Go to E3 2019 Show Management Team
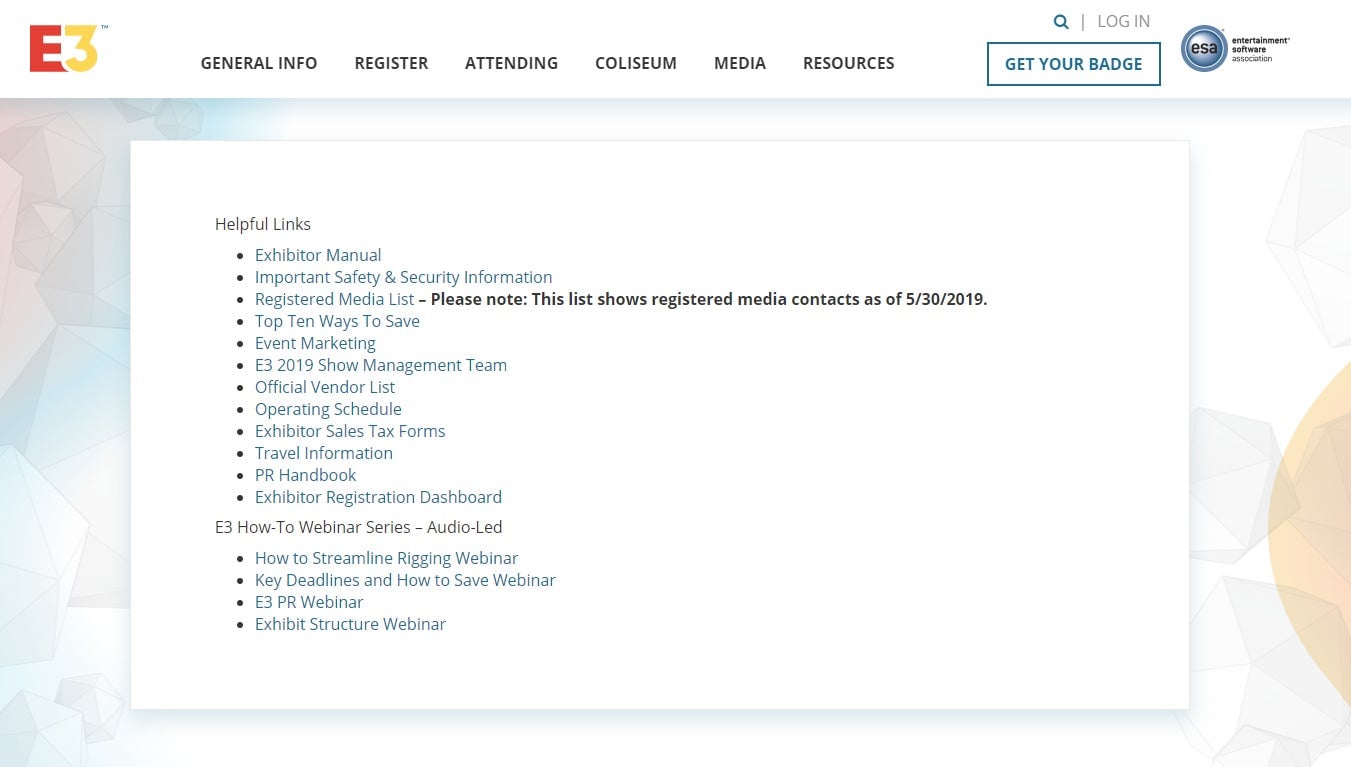 [380, 365]
